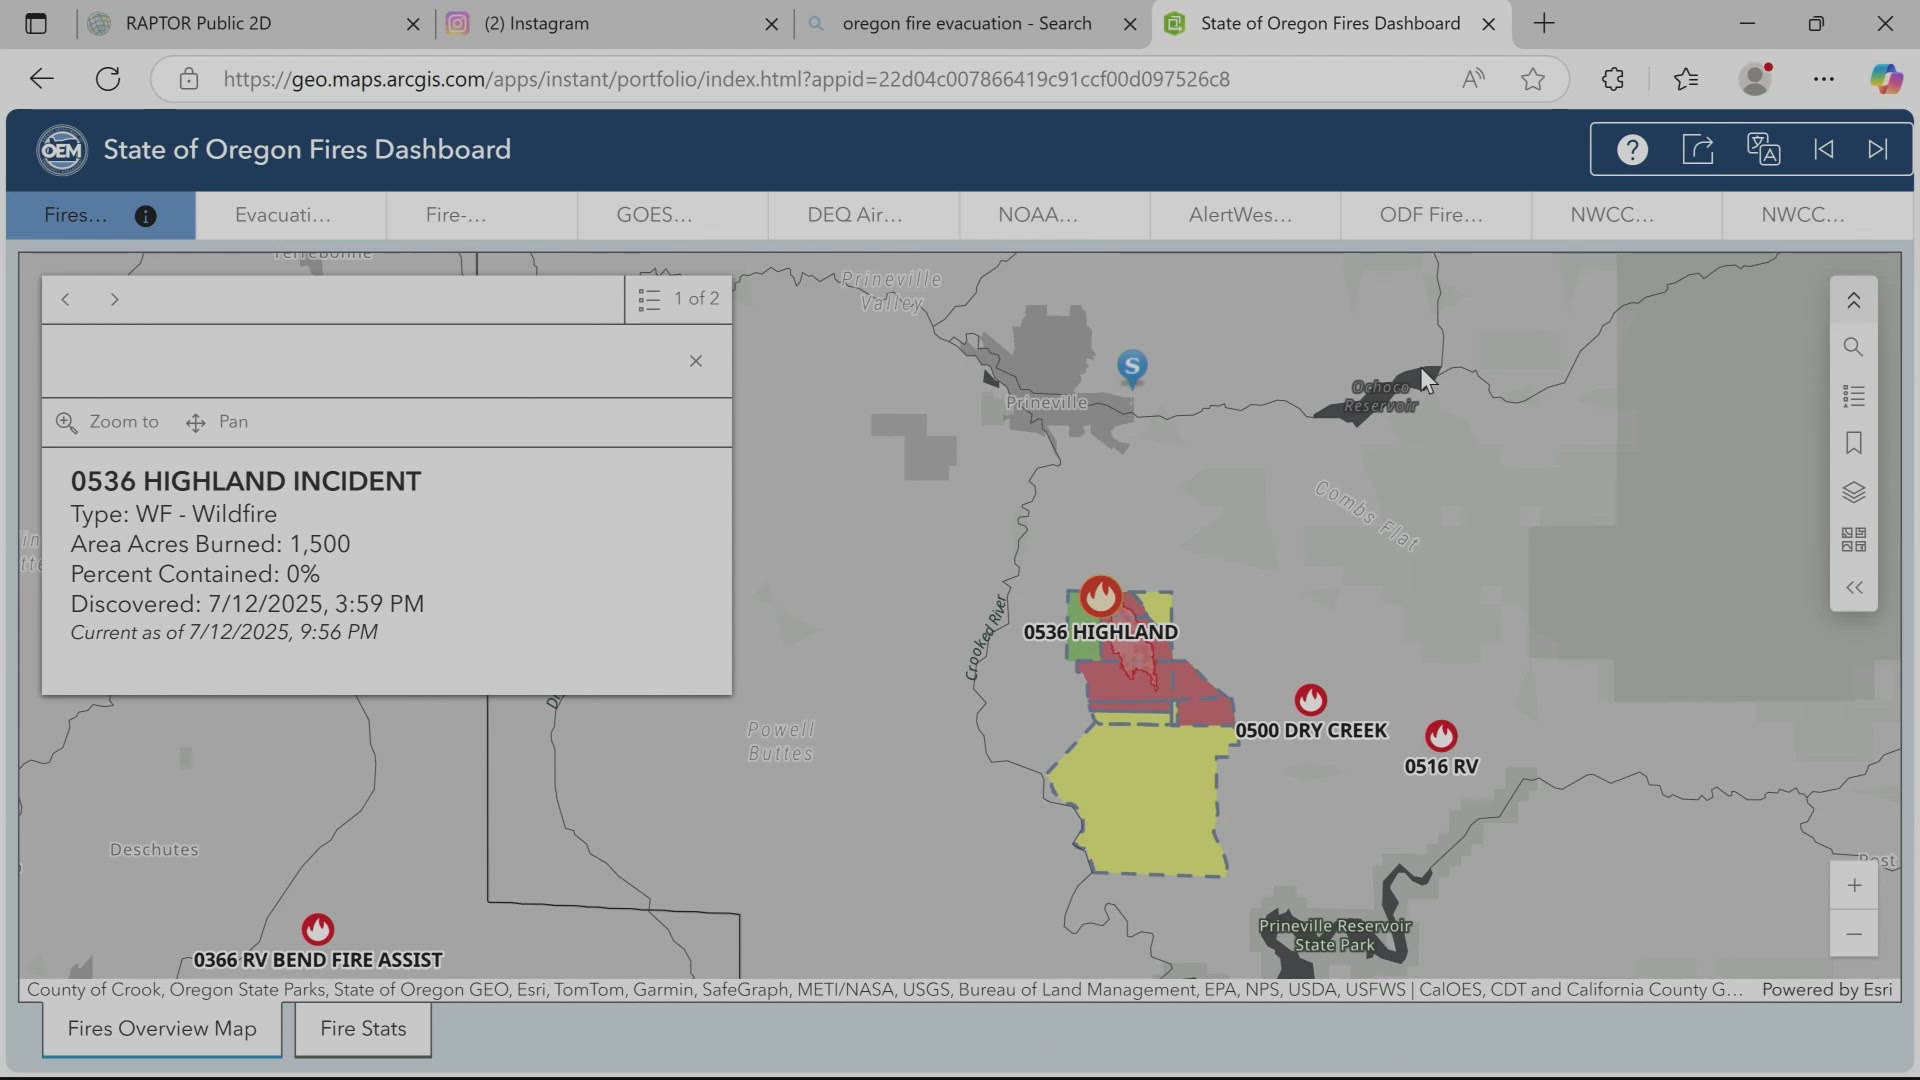Image resolution: width=1920 pixels, height=1080 pixels.
Task: Open the map search tool
Action: point(1853,347)
